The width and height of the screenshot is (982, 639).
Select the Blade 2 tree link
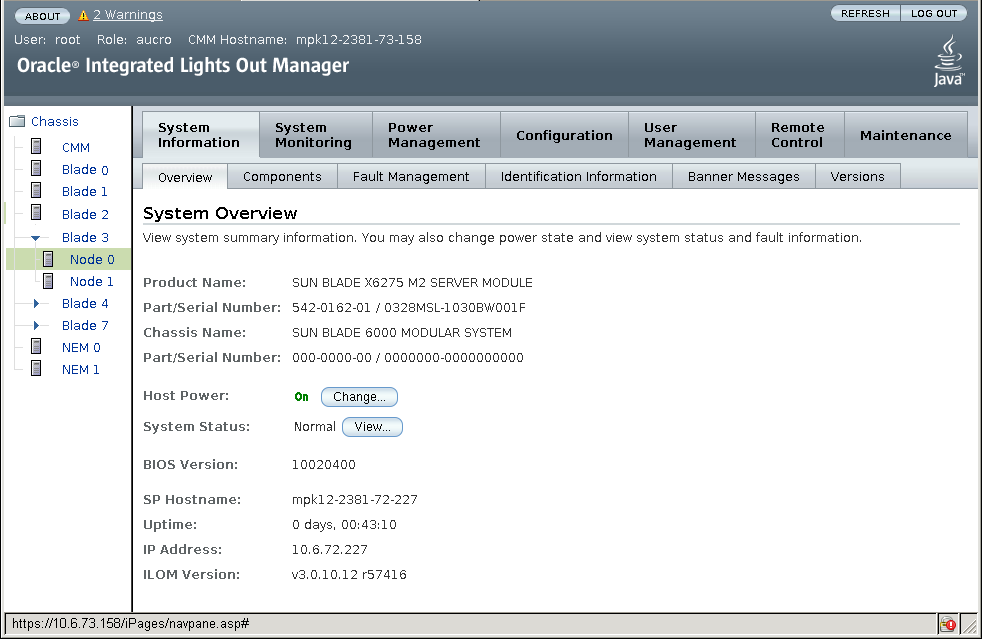[85, 214]
